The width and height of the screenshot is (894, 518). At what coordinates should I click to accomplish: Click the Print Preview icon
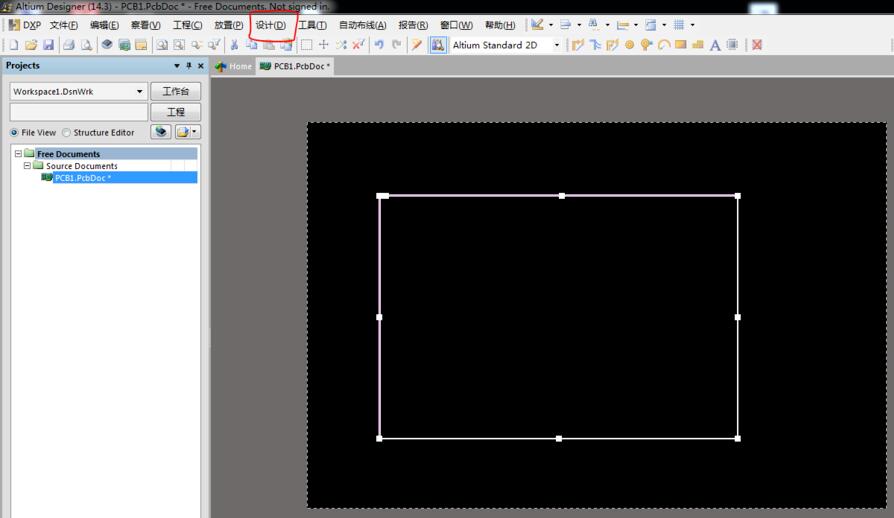coord(86,45)
